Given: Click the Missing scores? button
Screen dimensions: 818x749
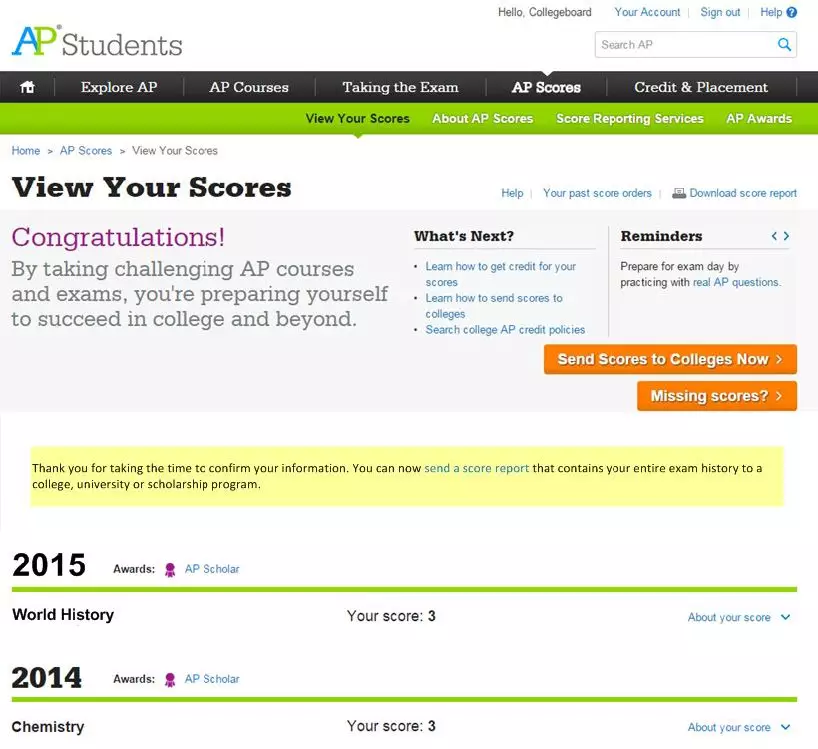Looking at the screenshot, I should click(717, 396).
